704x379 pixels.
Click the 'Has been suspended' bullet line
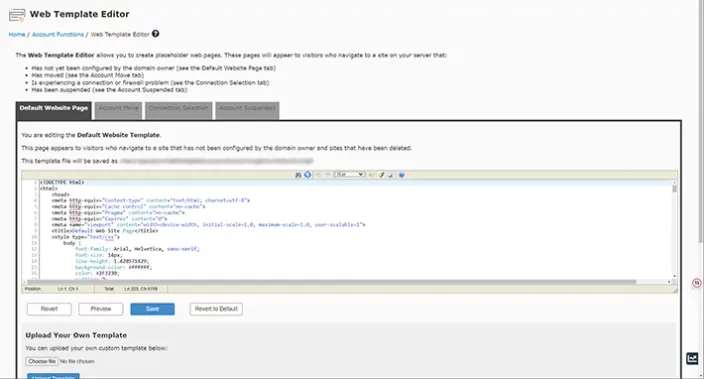pos(110,90)
